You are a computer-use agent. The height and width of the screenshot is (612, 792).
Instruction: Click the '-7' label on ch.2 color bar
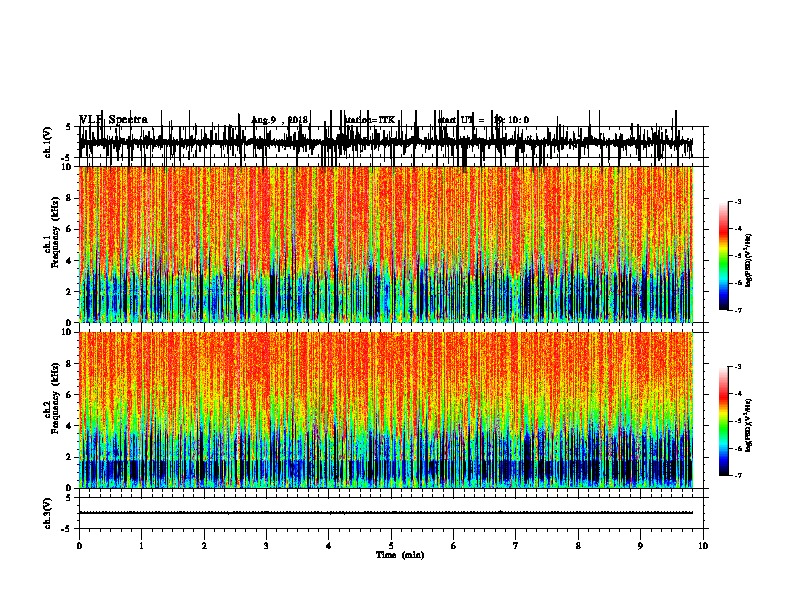pos(737,476)
